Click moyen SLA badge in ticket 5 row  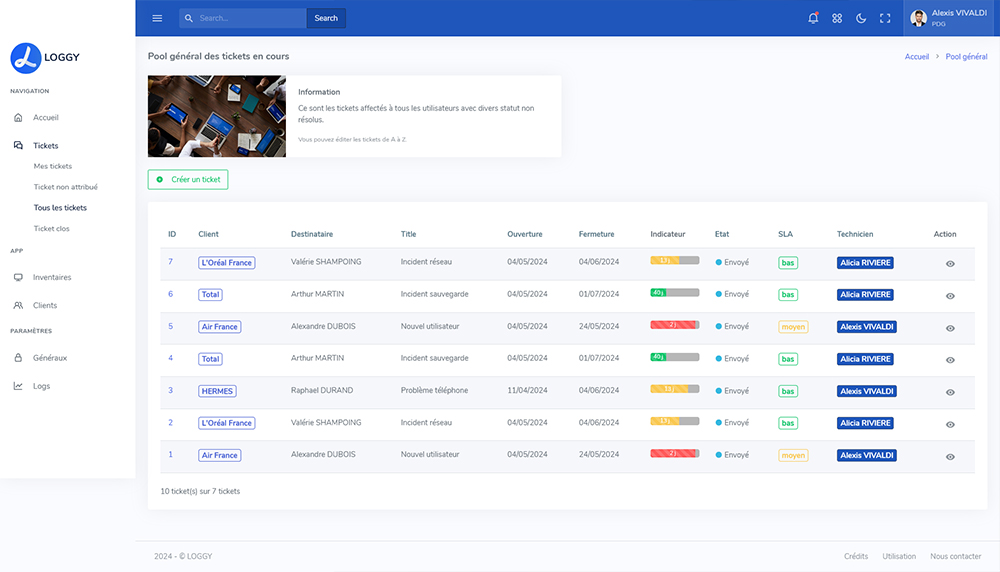pos(793,326)
